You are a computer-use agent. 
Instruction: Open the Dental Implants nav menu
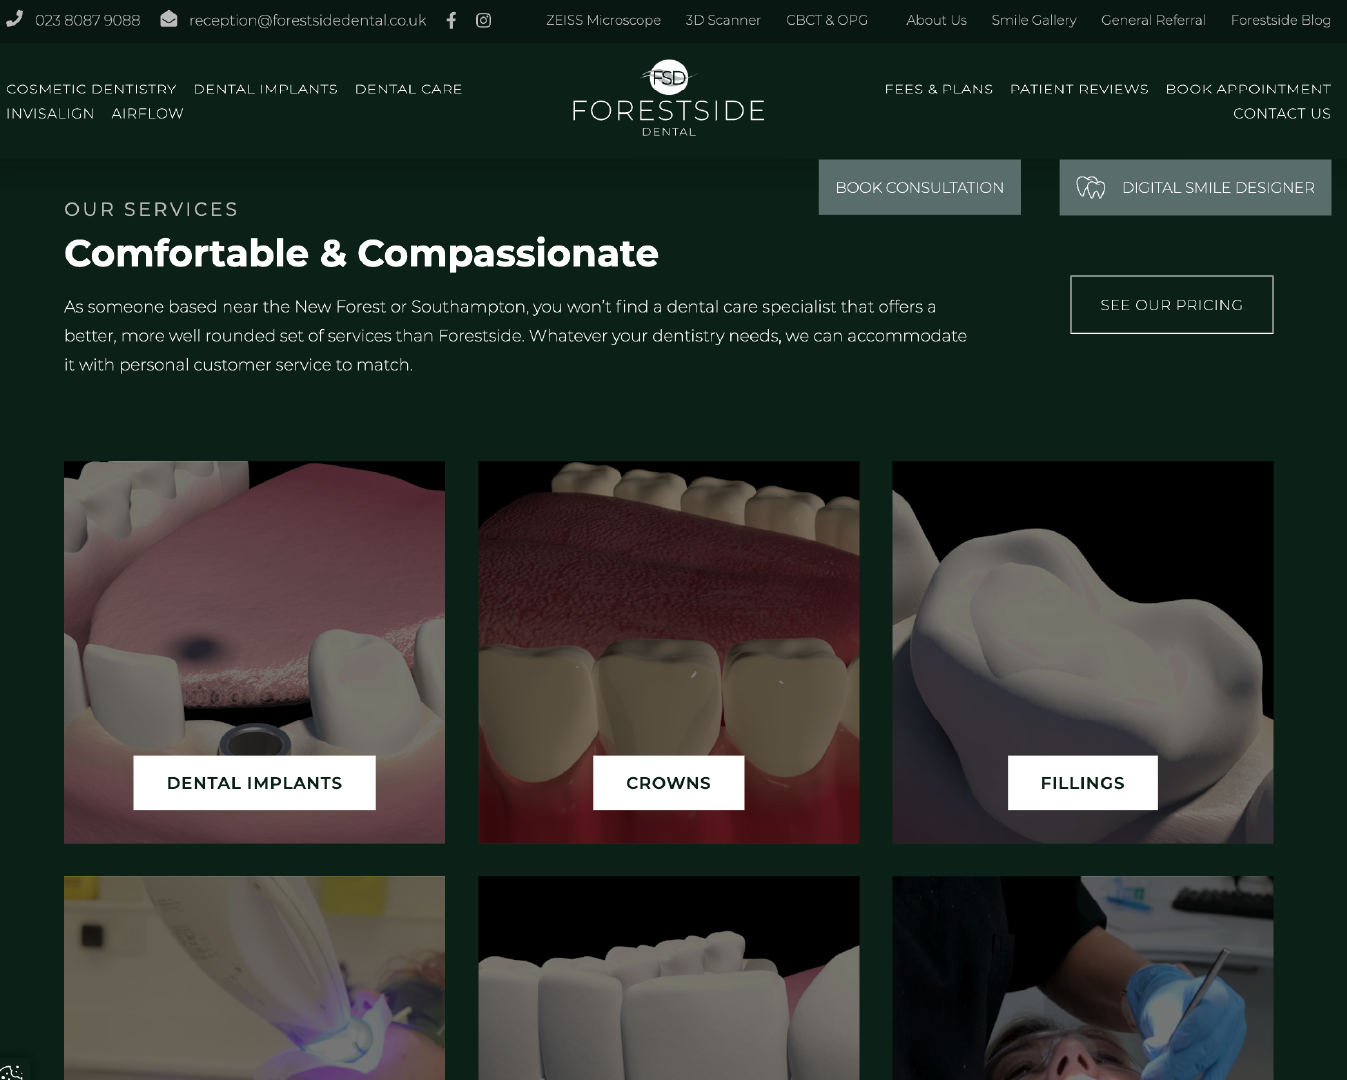point(266,89)
